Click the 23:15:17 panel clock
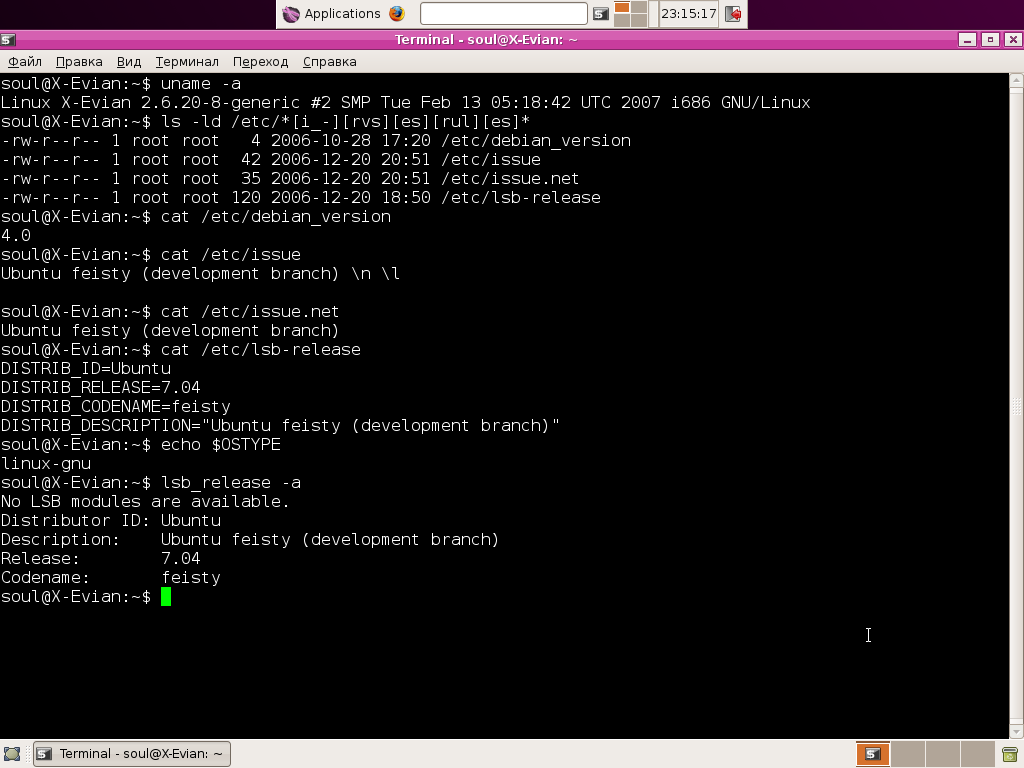1024x768 pixels. click(688, 14)
